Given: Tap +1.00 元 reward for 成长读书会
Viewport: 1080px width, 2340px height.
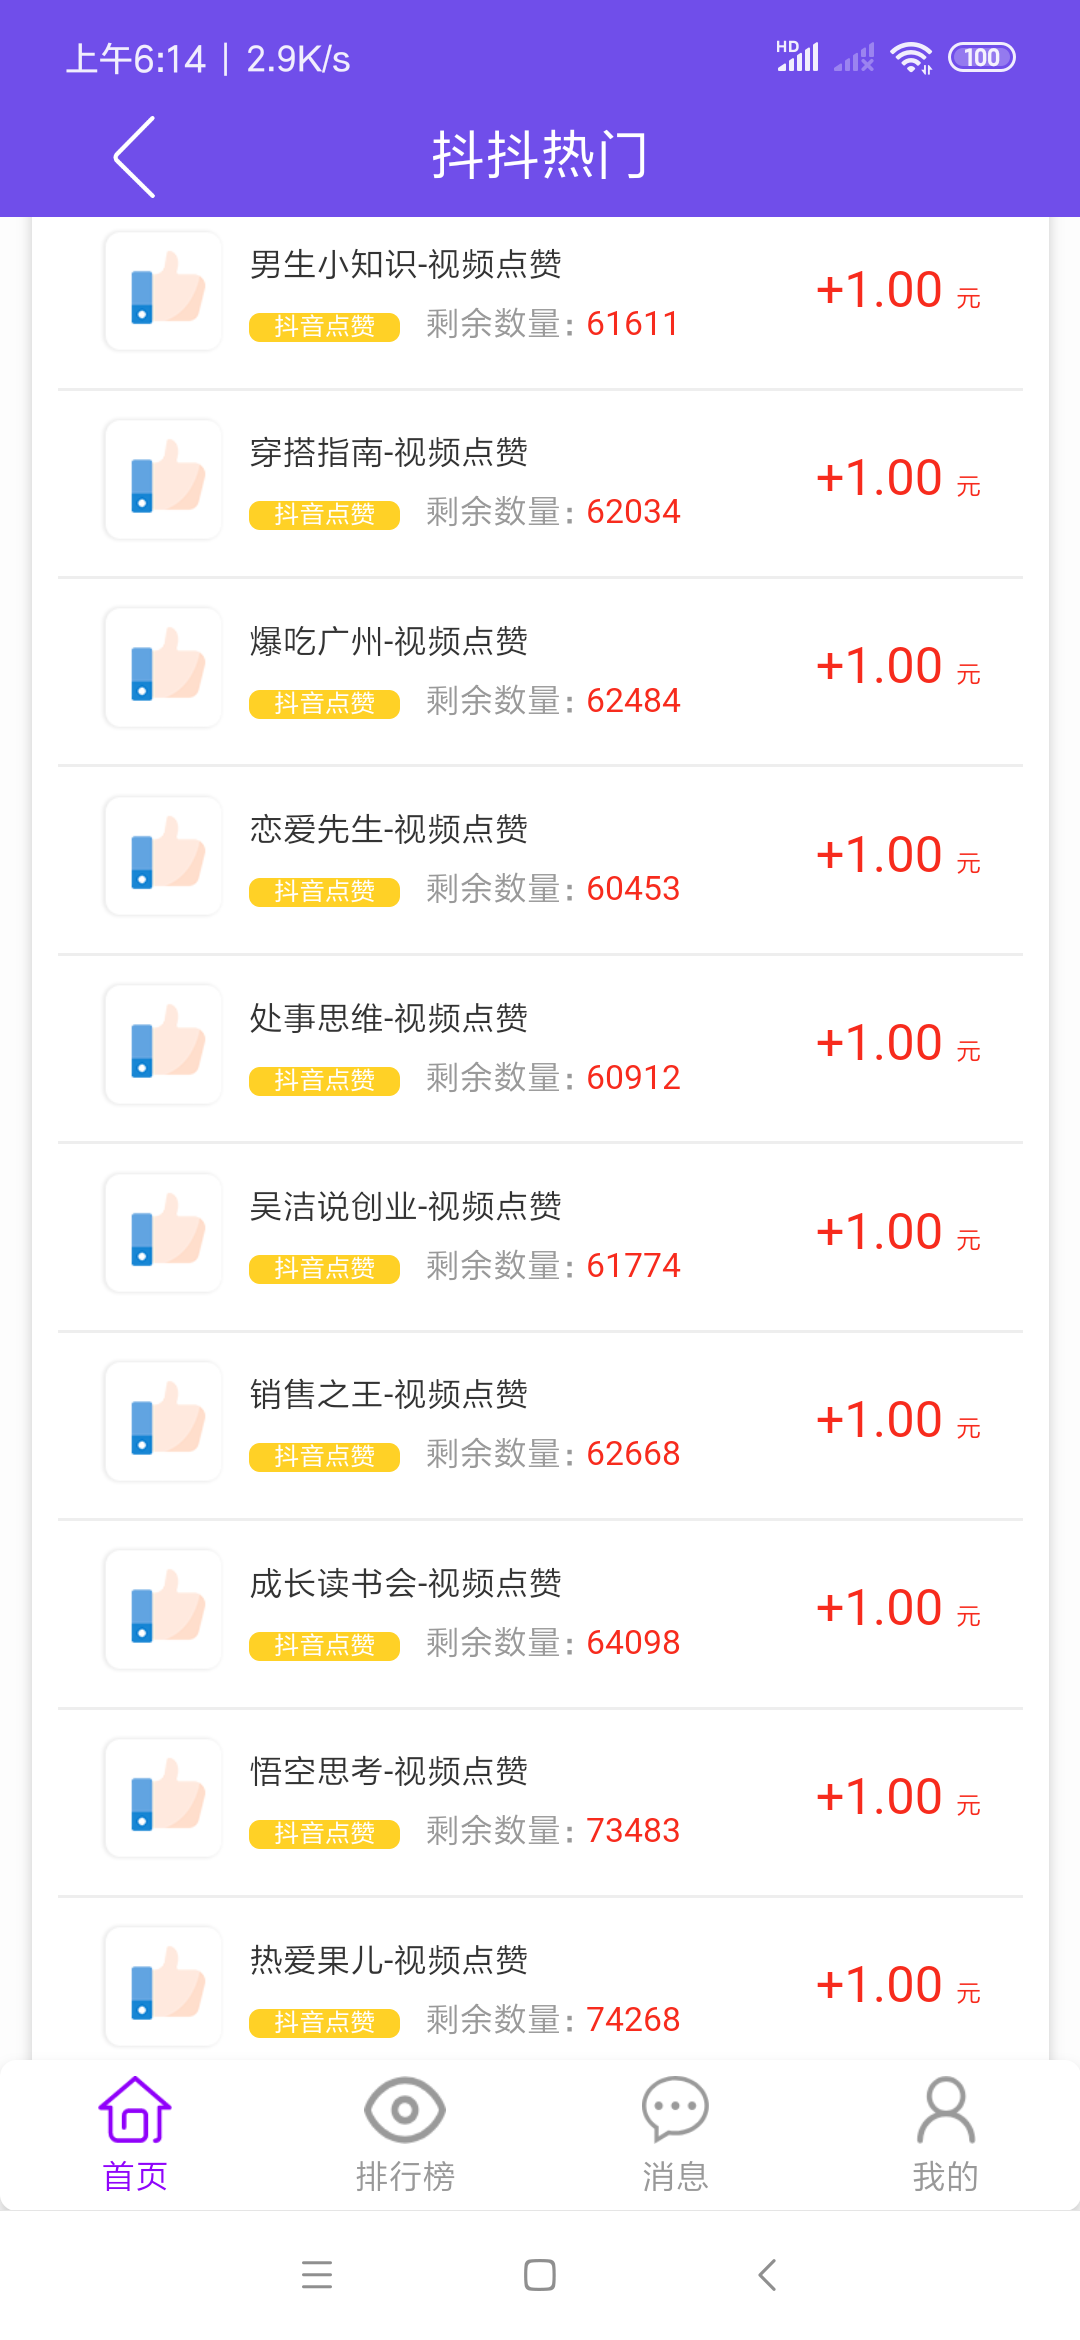Looking at the screenshot, I should pos(897,1609).
